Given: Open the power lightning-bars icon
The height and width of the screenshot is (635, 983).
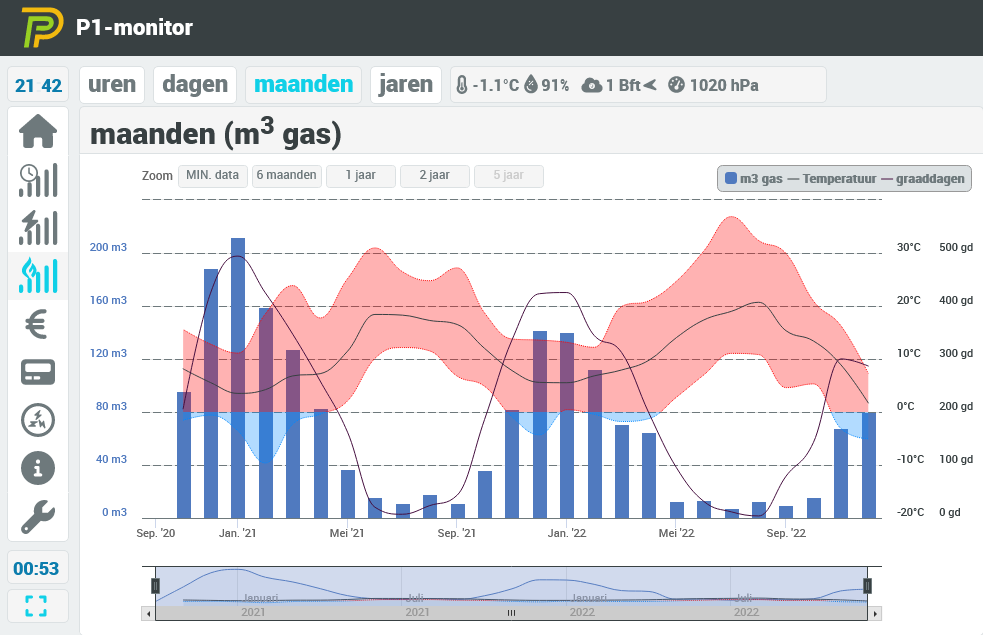Looking at the screenshot, I should (38, 228).
